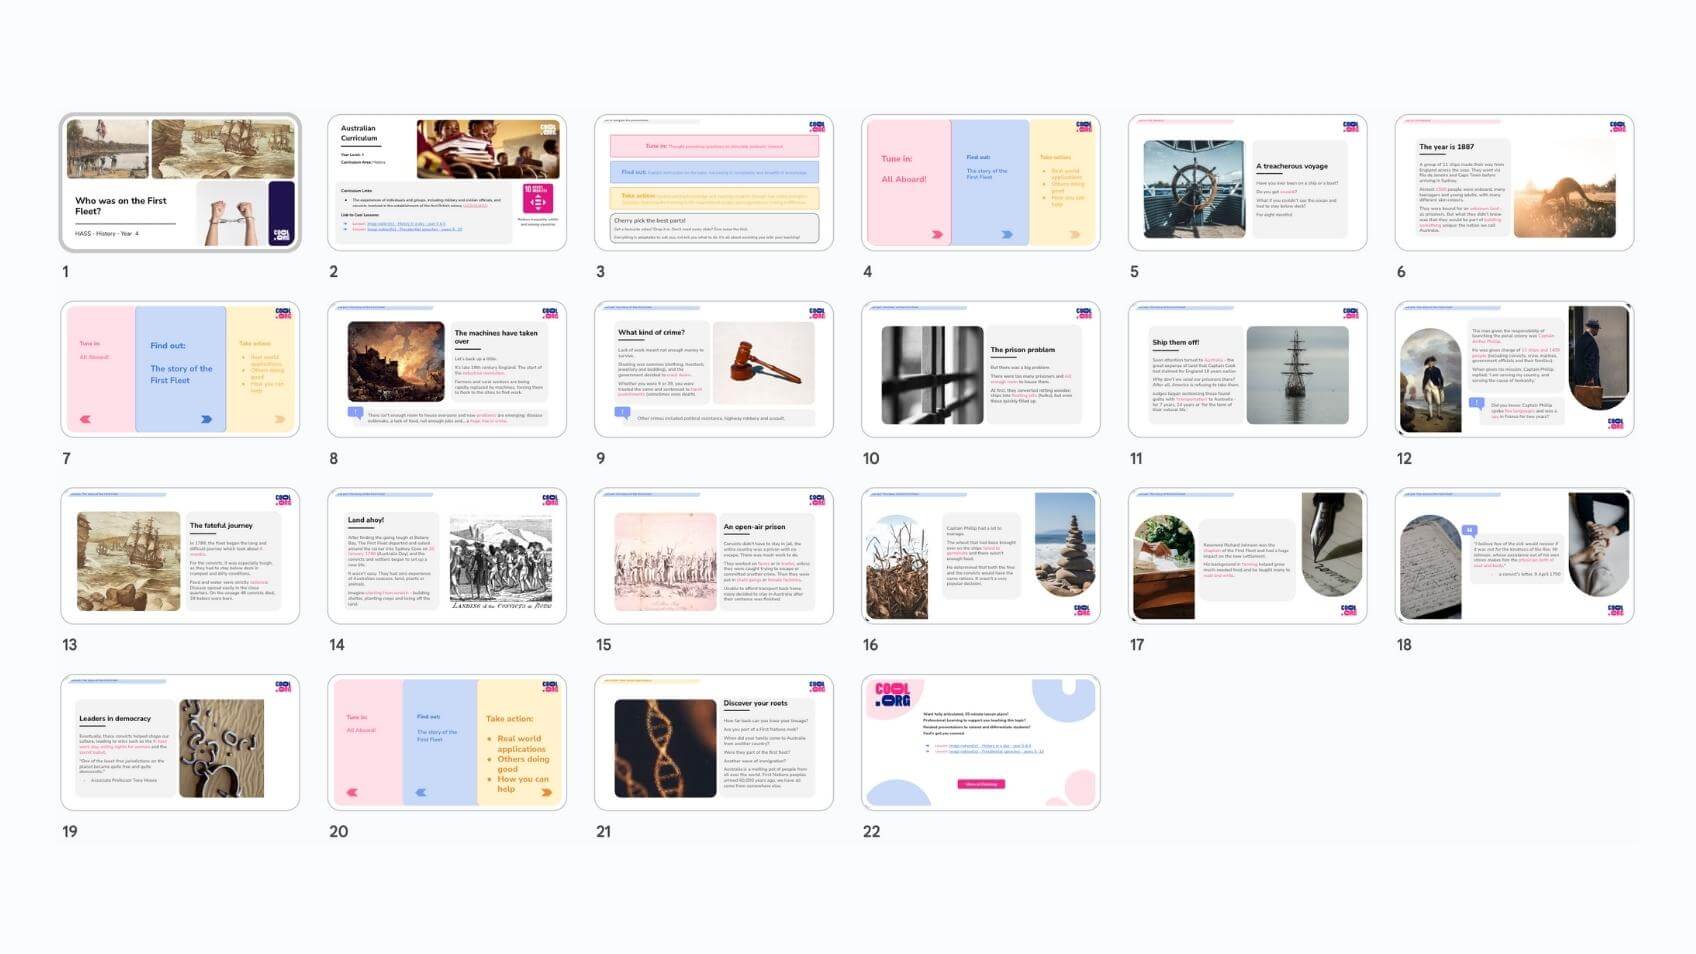Screen dimensions: 1696x954
Task: Click the handcuffs image on slide 1
Action: click(x=230, y=214)
